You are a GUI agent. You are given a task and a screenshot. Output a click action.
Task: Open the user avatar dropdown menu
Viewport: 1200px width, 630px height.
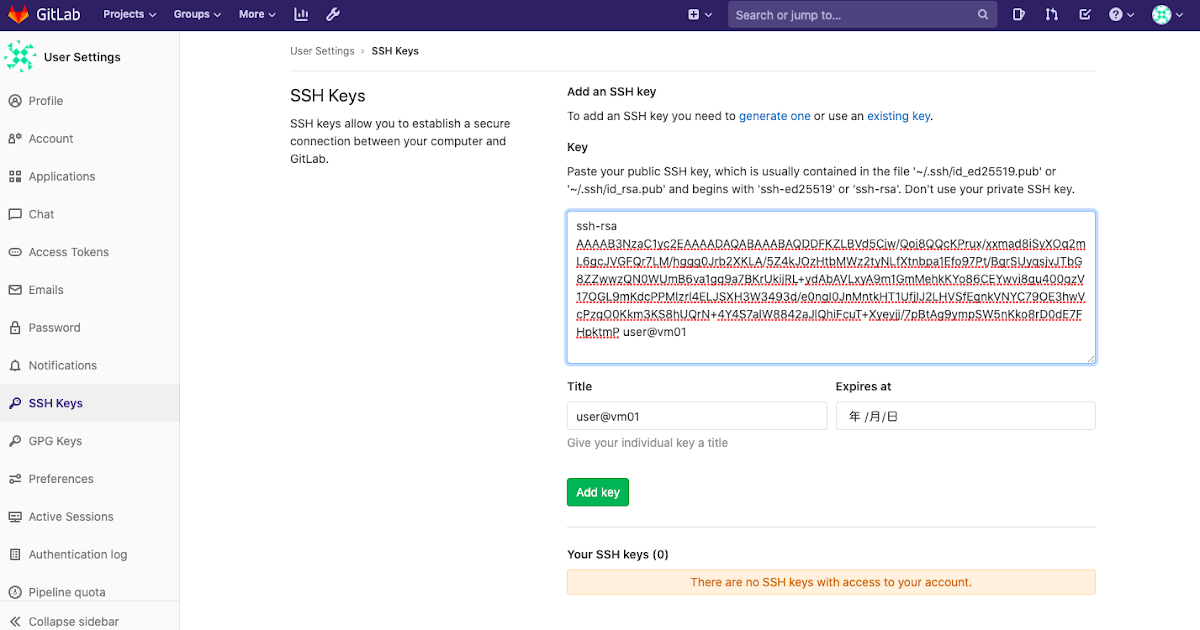[x=1166, y=14]
